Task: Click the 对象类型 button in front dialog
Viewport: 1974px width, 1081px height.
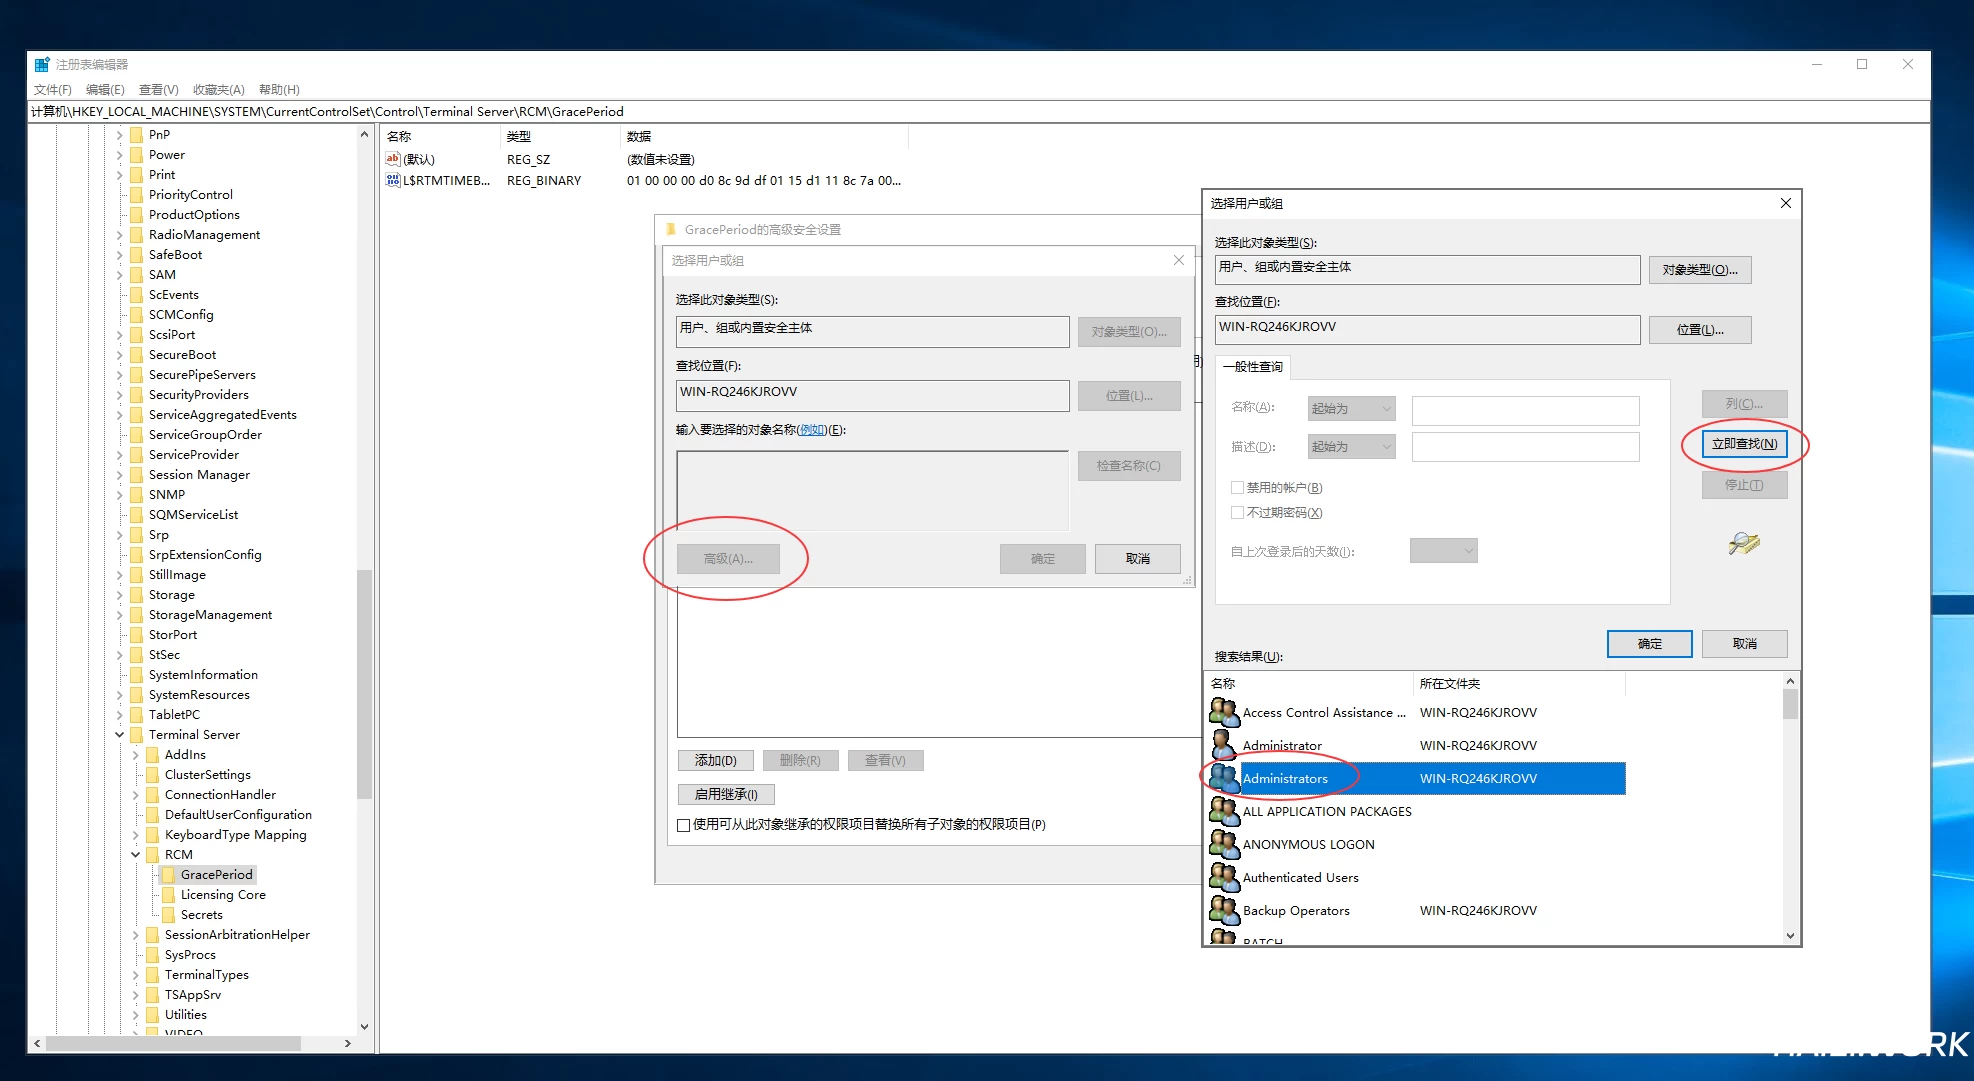Action: pyautogui.click(x=1699, y=270)
